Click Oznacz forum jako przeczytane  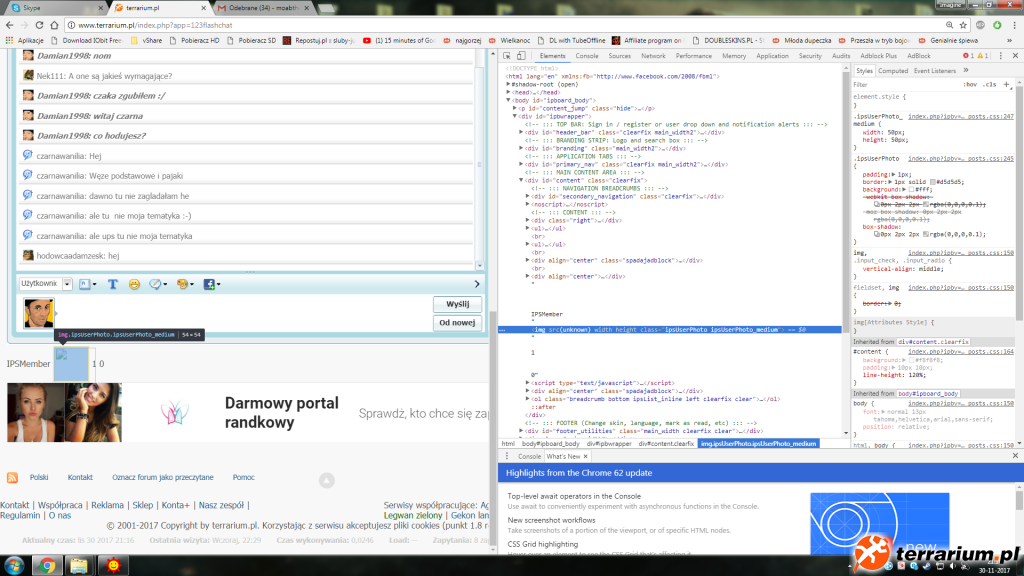point(163,477)
